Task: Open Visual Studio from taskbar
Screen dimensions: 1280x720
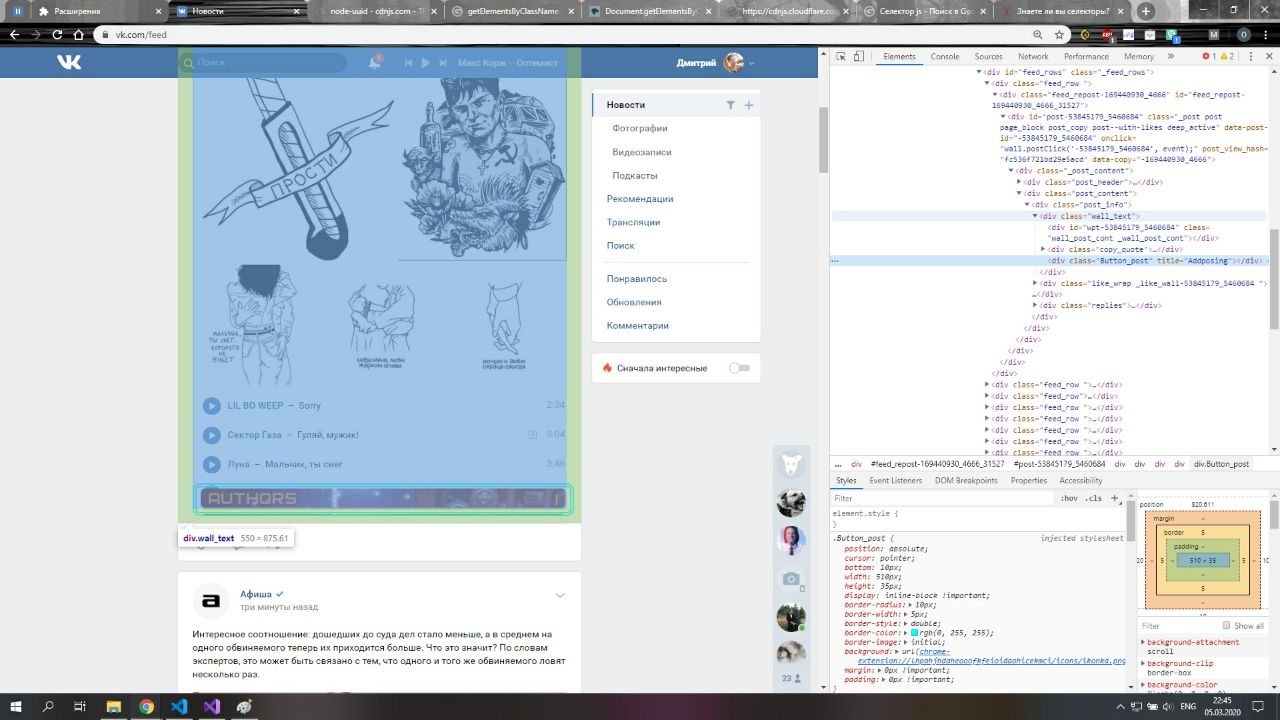Action: click(211, 706)
